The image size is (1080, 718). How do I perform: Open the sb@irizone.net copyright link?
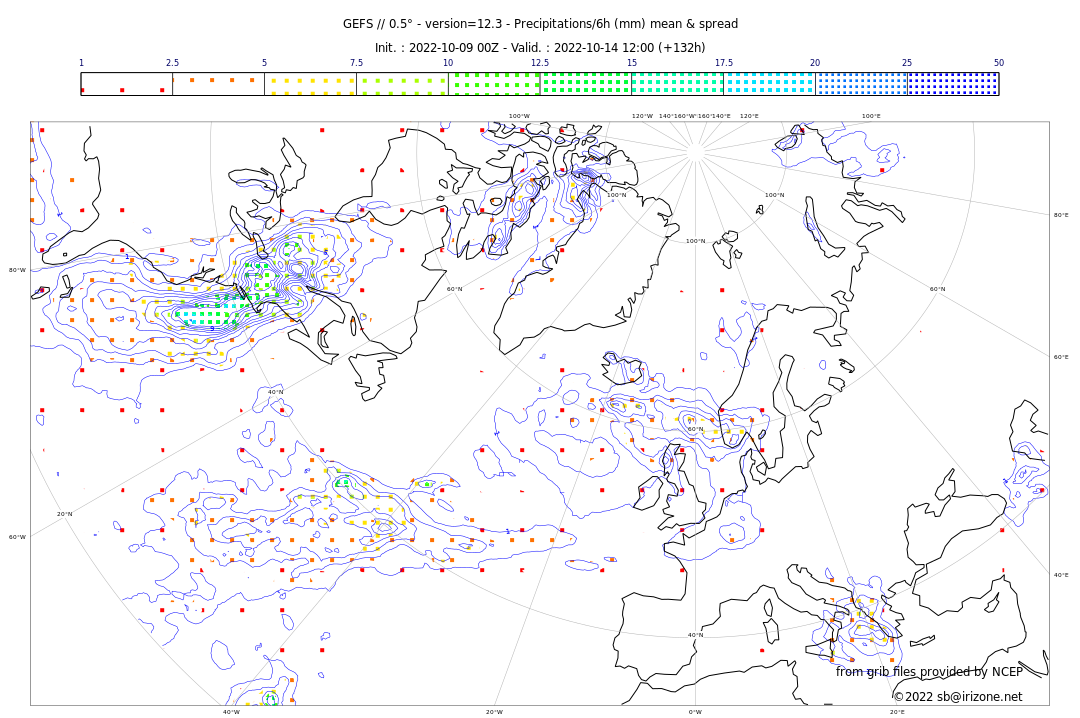point(957,697)
